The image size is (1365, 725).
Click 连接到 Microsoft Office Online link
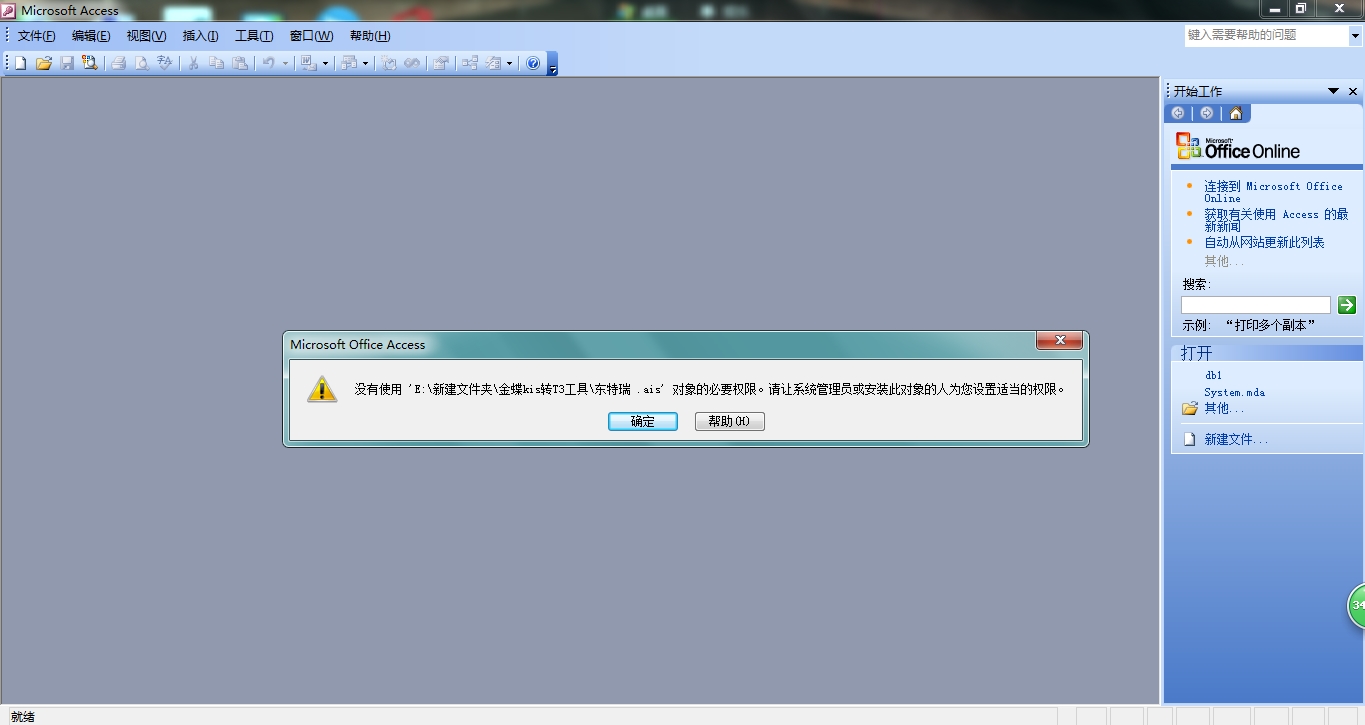coord(1273,192)
